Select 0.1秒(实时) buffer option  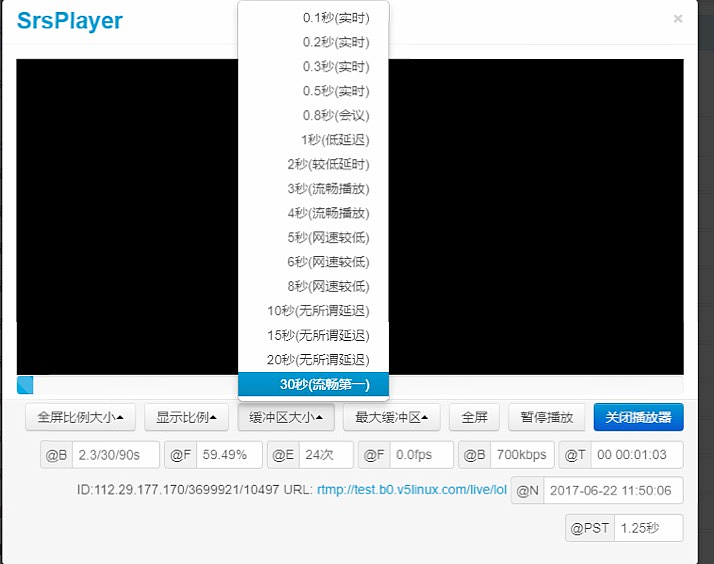[335, 18]
